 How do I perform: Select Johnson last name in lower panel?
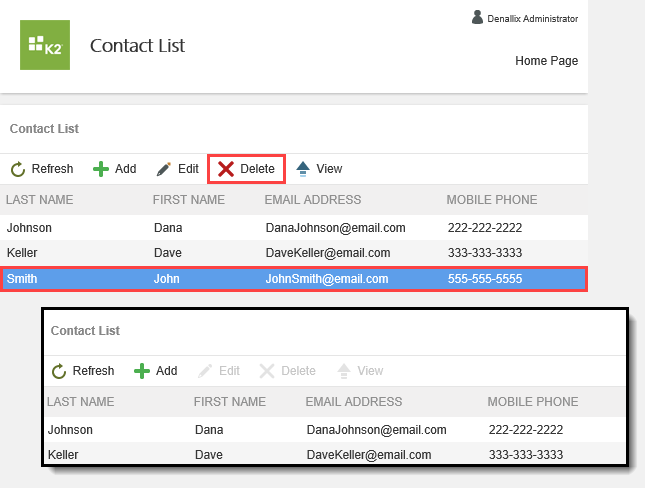point(70,430)
